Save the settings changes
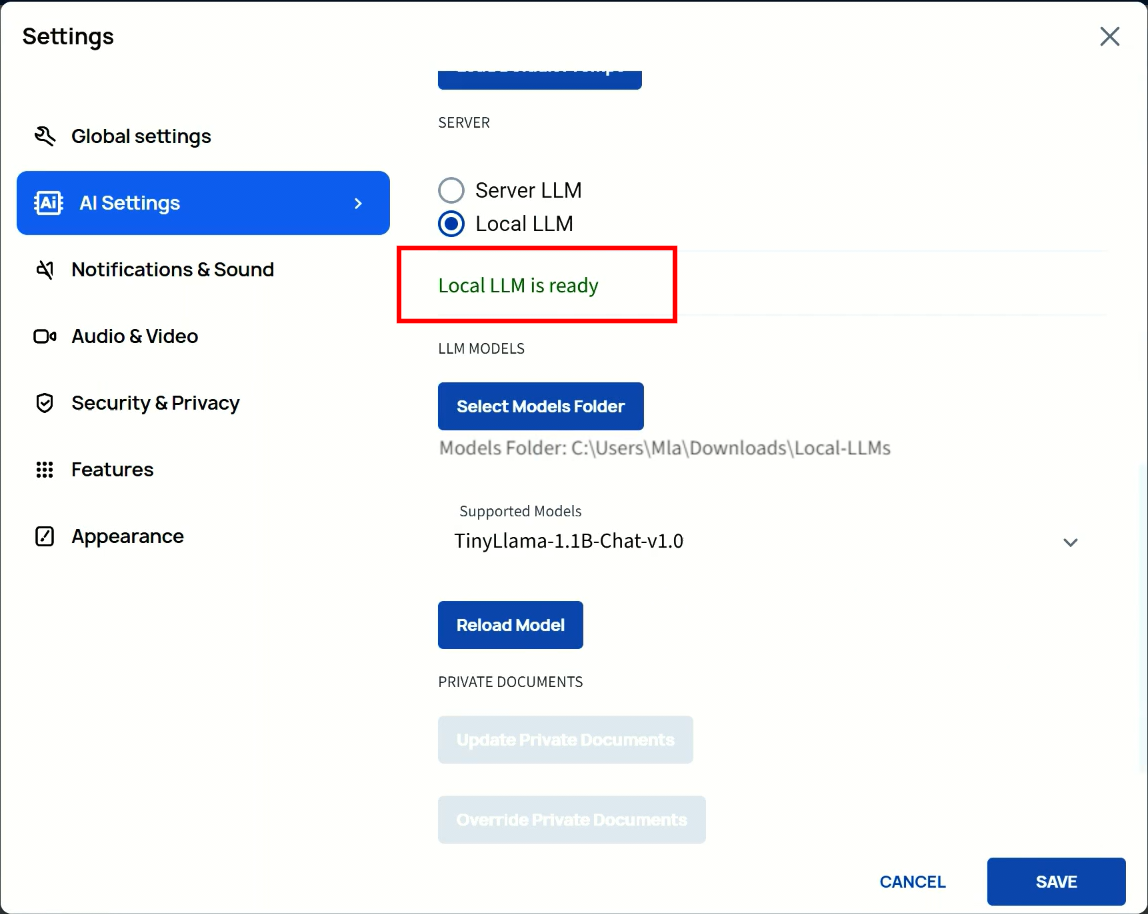Screen dimensions: 1148x914 coord(1055,882)
